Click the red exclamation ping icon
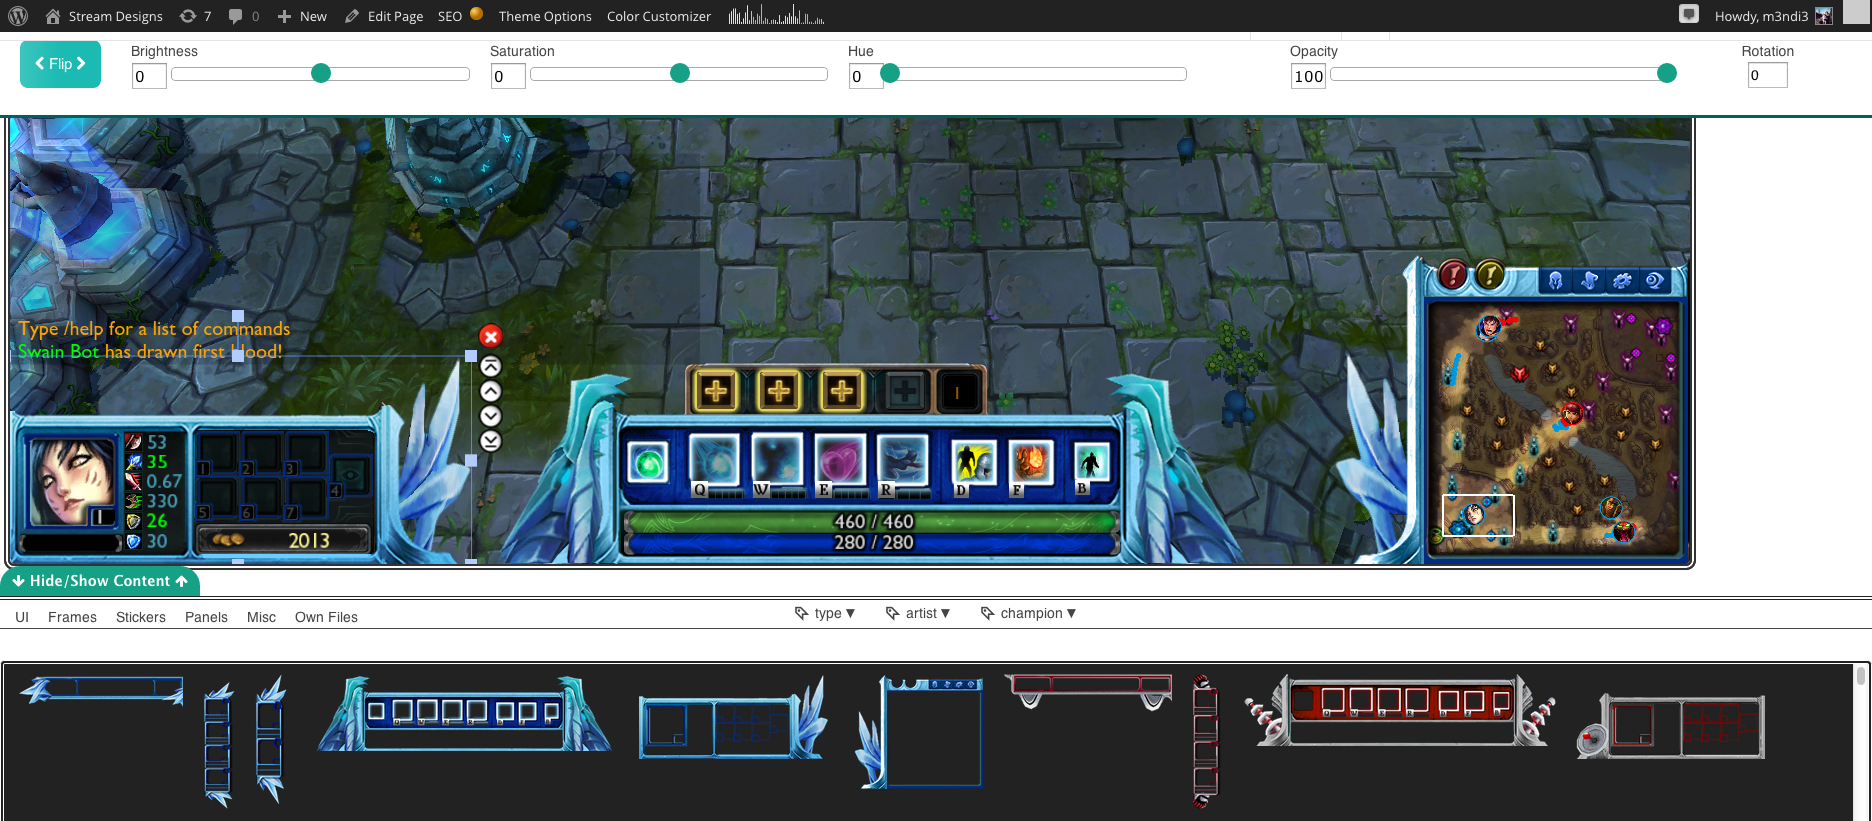The width and height of the screenshot is (1872, 821). pos(1452,274)
